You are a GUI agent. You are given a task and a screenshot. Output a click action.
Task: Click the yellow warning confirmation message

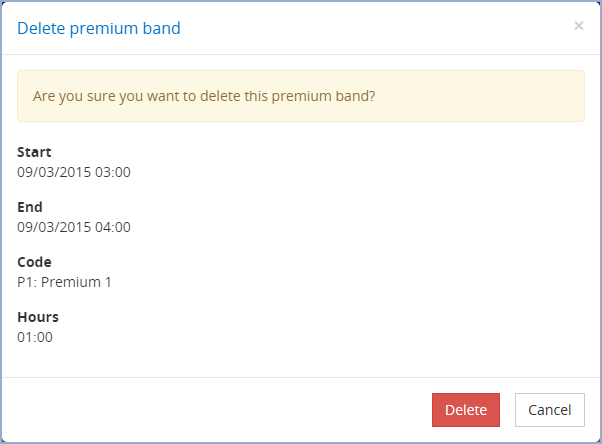point(300,96)
